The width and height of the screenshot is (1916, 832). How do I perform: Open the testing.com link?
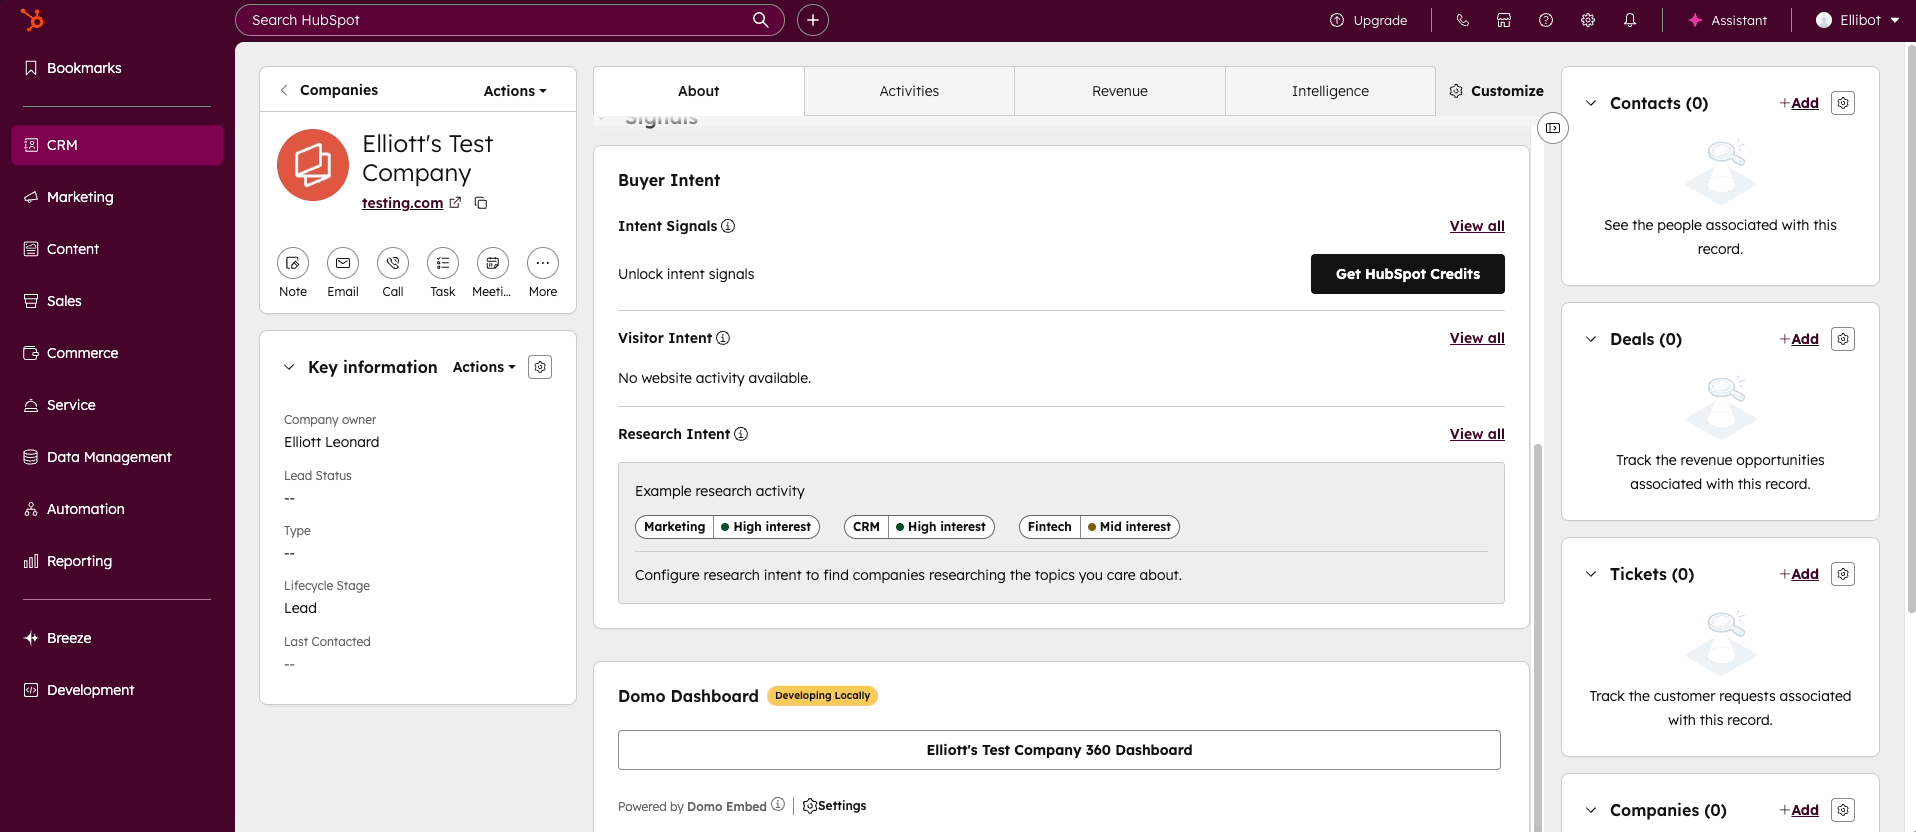pos(402,203)
